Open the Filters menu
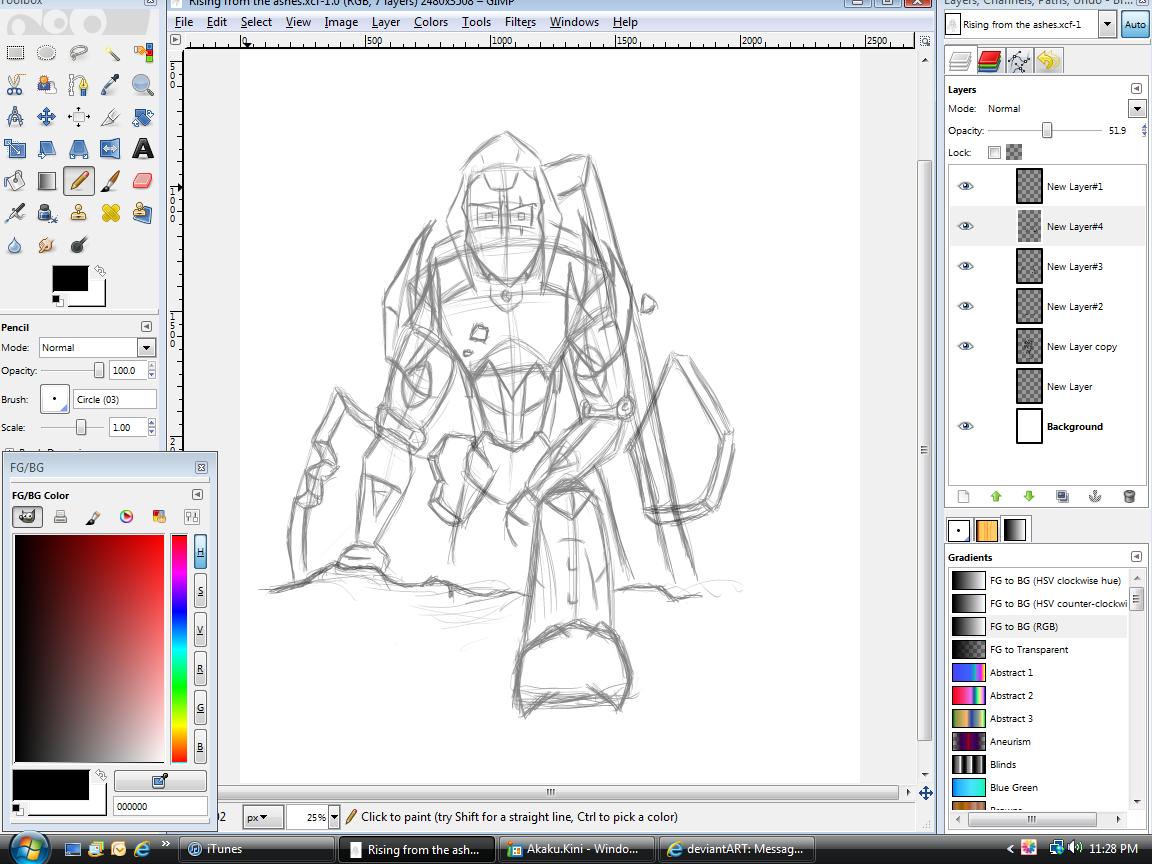Screen dimensions: 1152x864 tap(520, 21)
